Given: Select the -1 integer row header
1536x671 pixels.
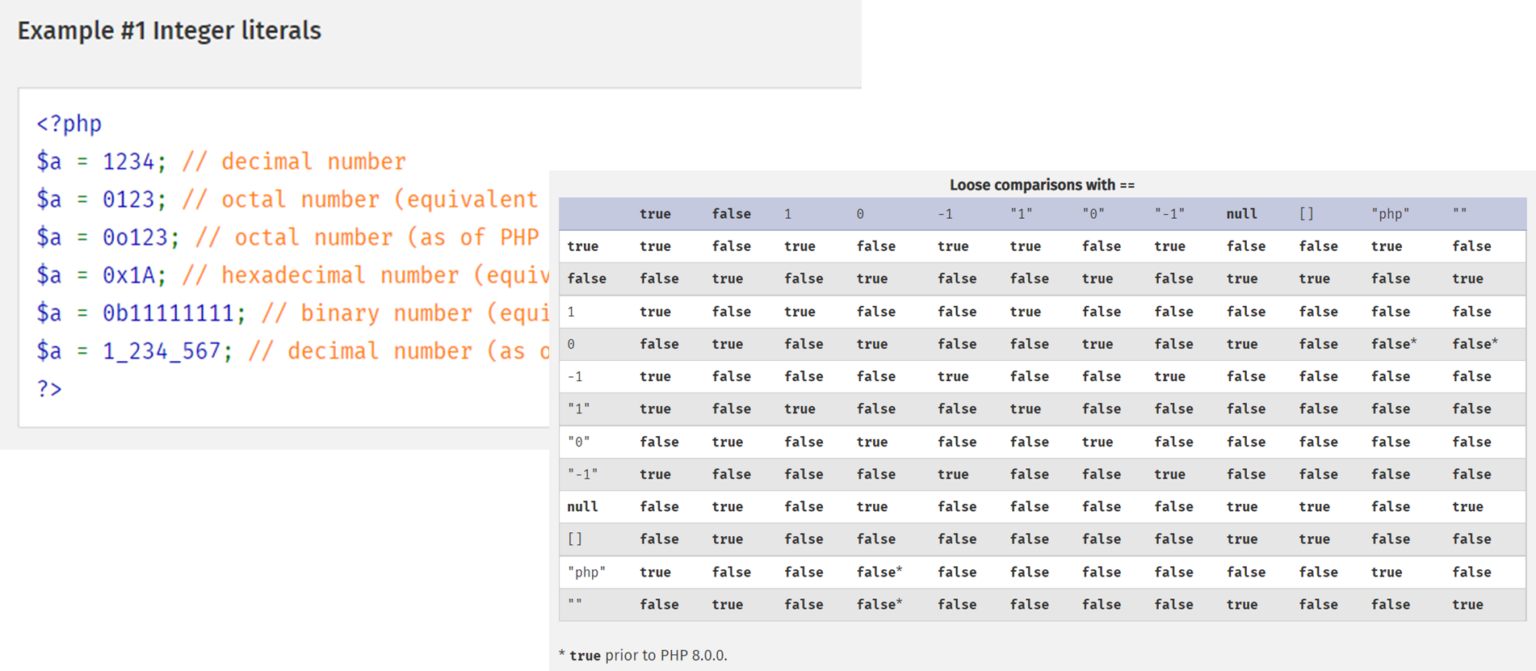Looking at the screenshot, I should 576,377.
